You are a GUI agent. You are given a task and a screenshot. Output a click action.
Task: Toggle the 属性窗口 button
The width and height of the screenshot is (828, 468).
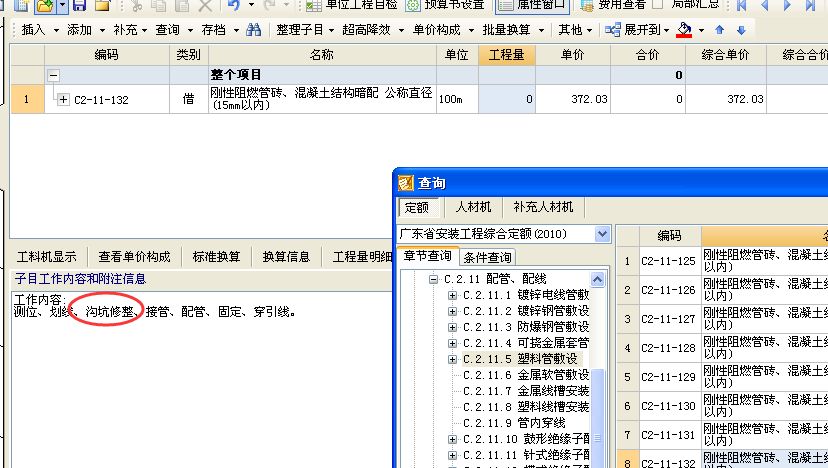(x=532, y=5)
